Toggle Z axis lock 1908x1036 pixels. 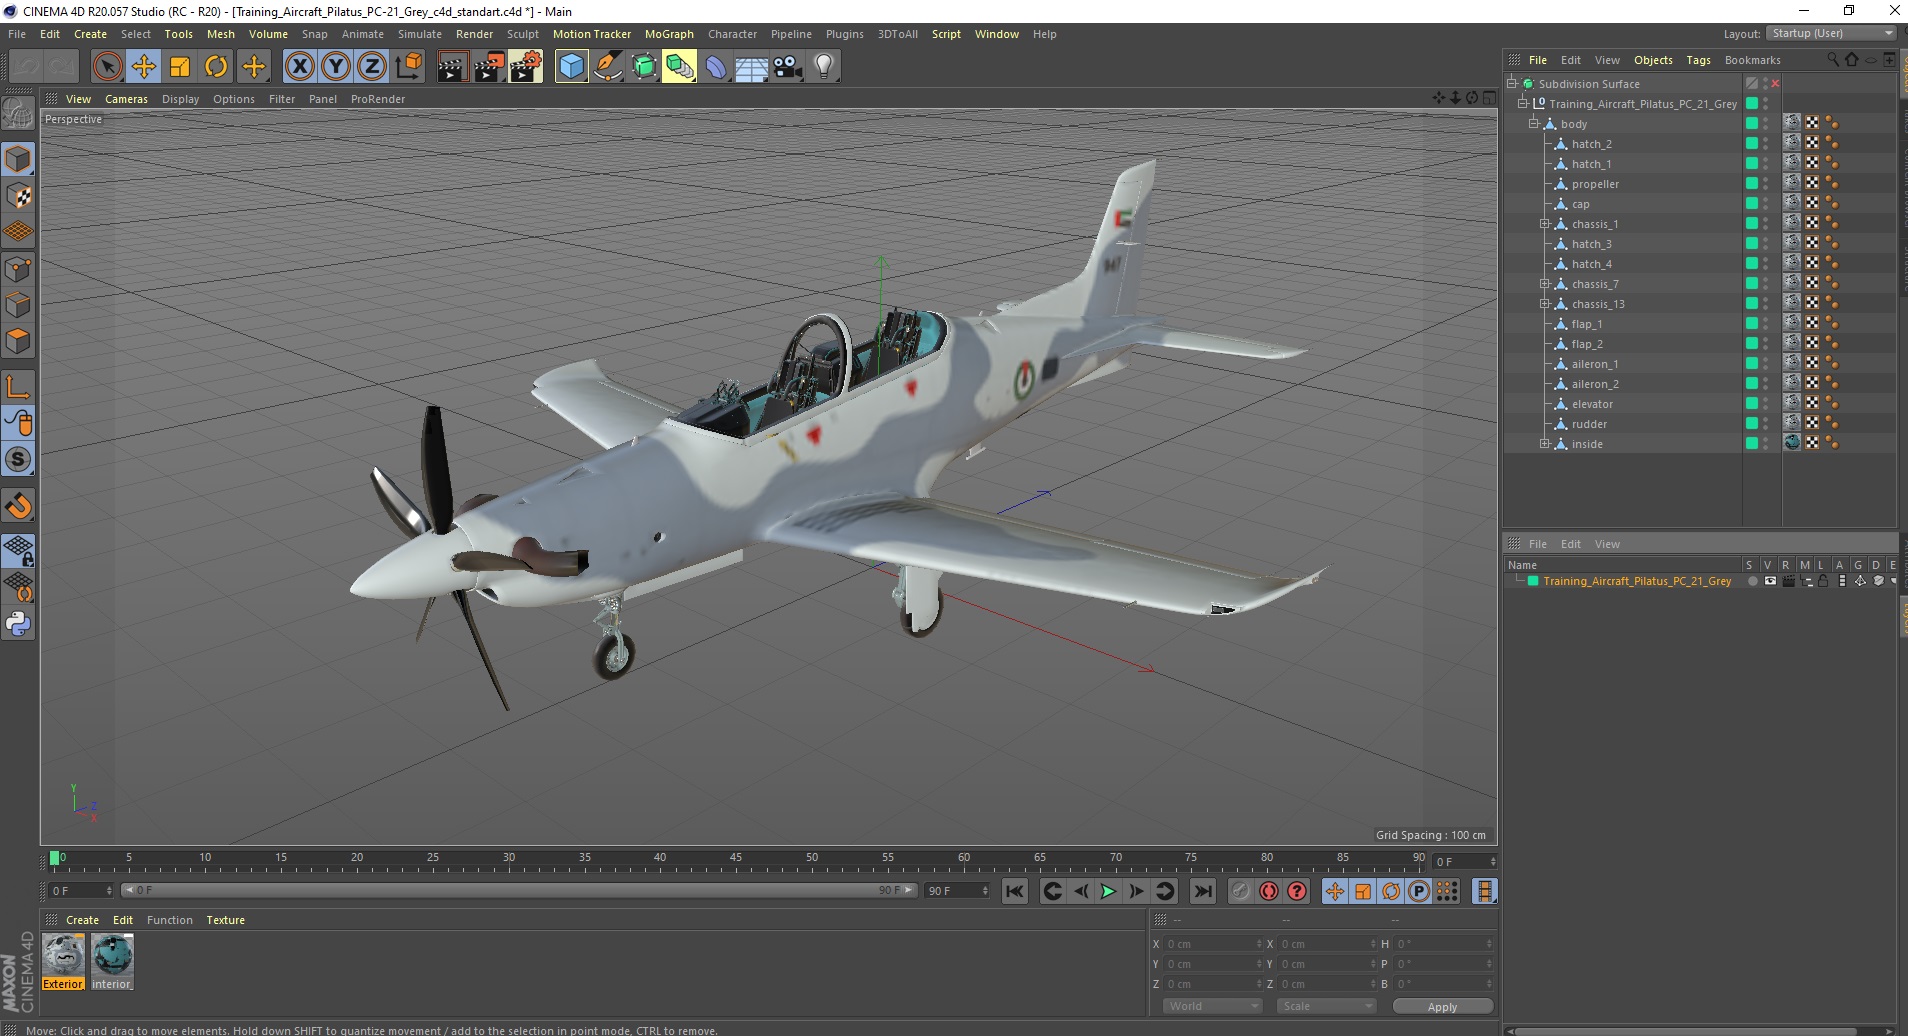pyautogui.click(x=372, y=67)
